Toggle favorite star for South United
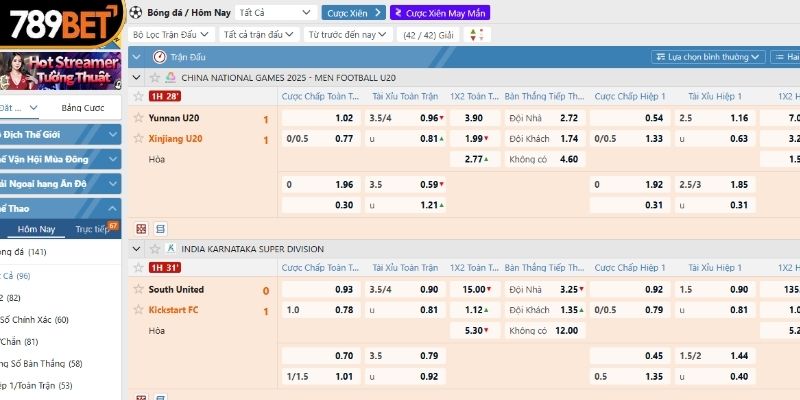This screenshot has width=800, height=400. (139, 290)
